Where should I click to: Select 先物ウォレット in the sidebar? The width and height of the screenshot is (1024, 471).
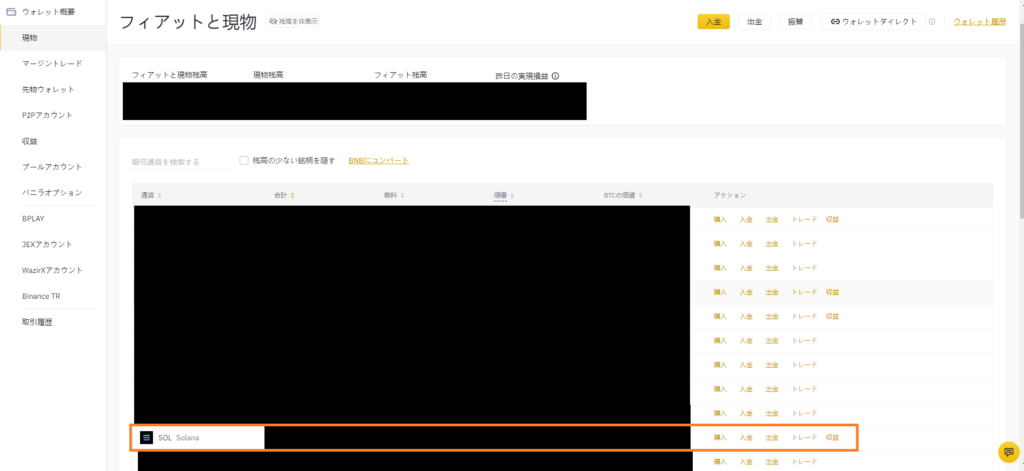(48, 89)
